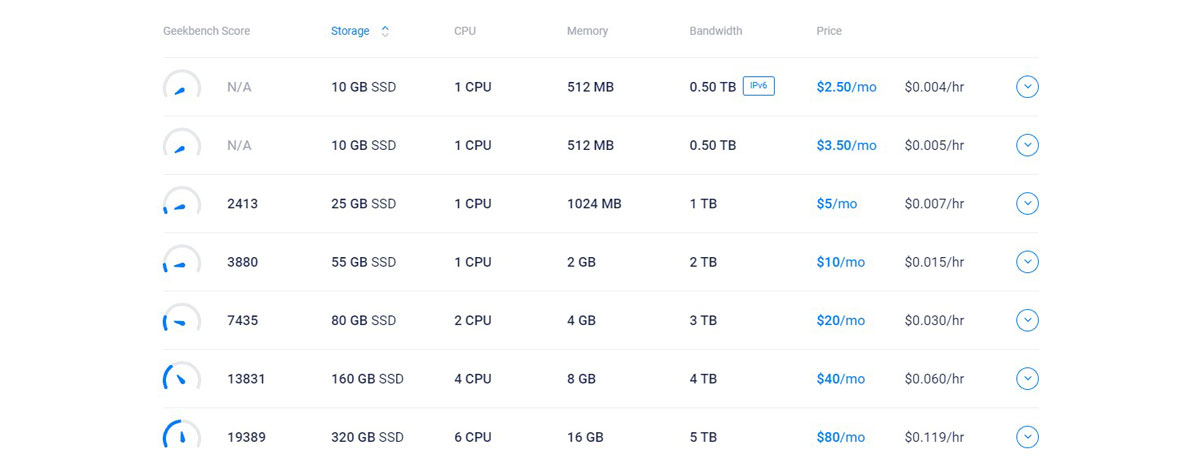Click the Price column header
This screenshot has height=463, width=1200.
[829, 31]
